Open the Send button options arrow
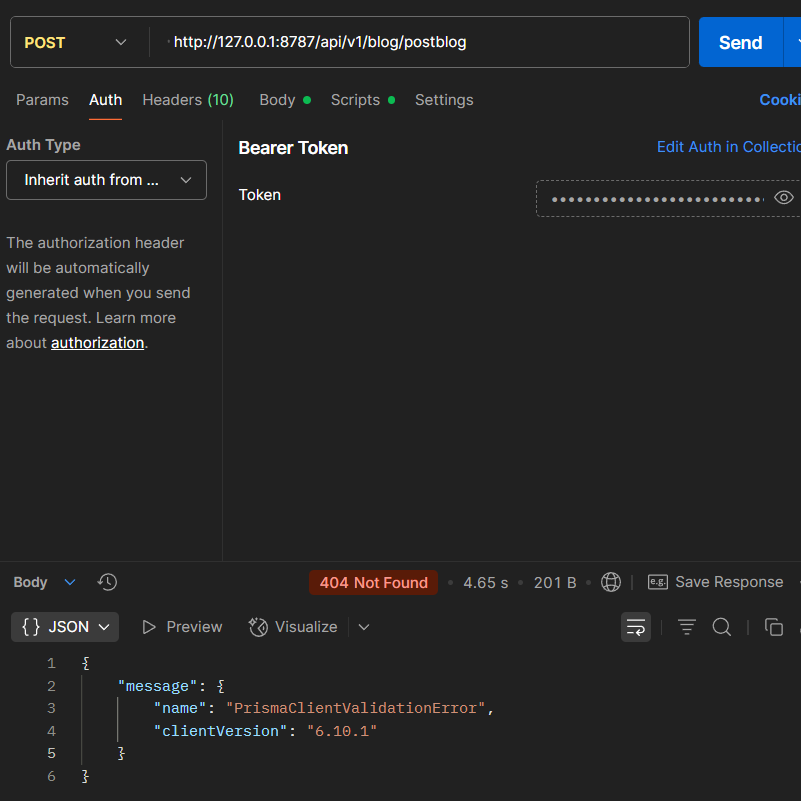The image size is (801, 801). click(x=795, y=42)
